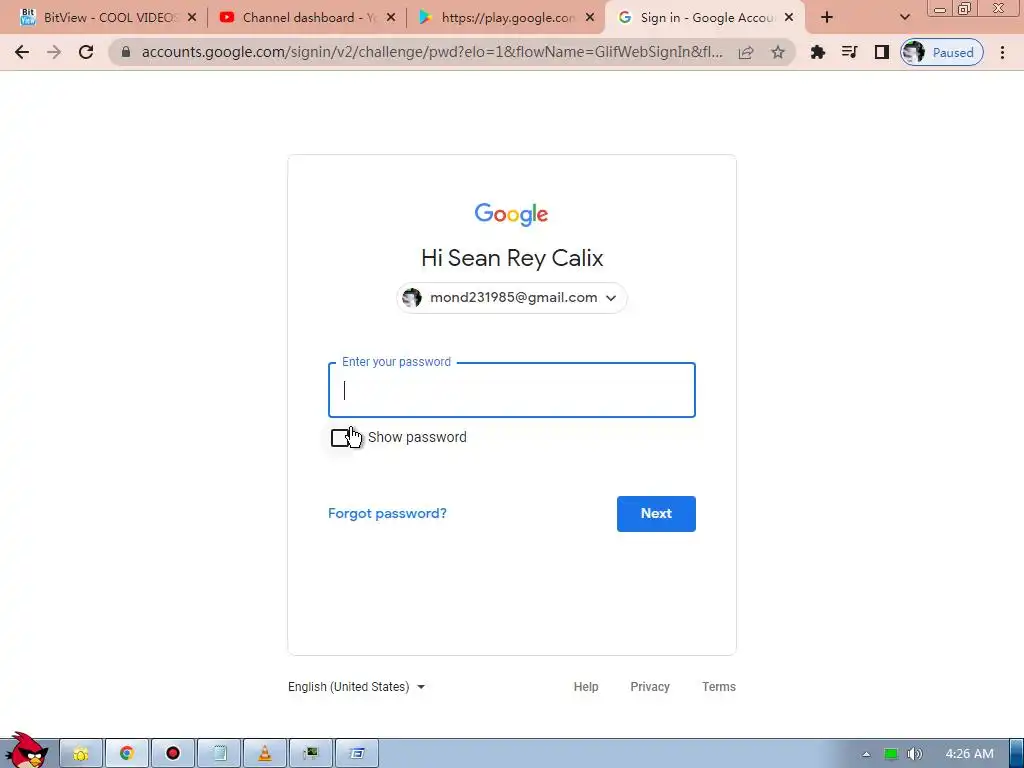Close the Channel dashboard tab
This screenshot has height=768, width=1024.
[x=391, y=18]
